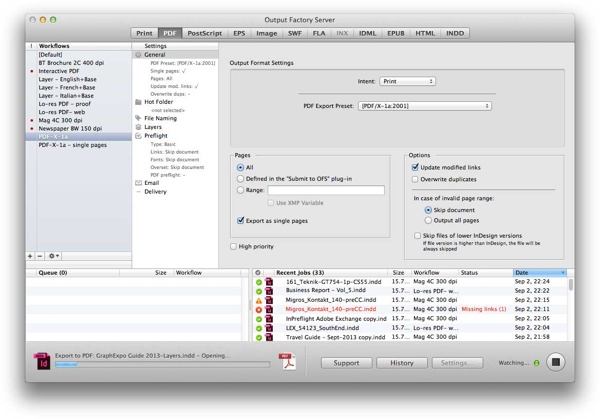This screenshot has width=600, height=419.
Task: Open the Layers settings section
Action: pyautogui.click(x=153, y=127)
